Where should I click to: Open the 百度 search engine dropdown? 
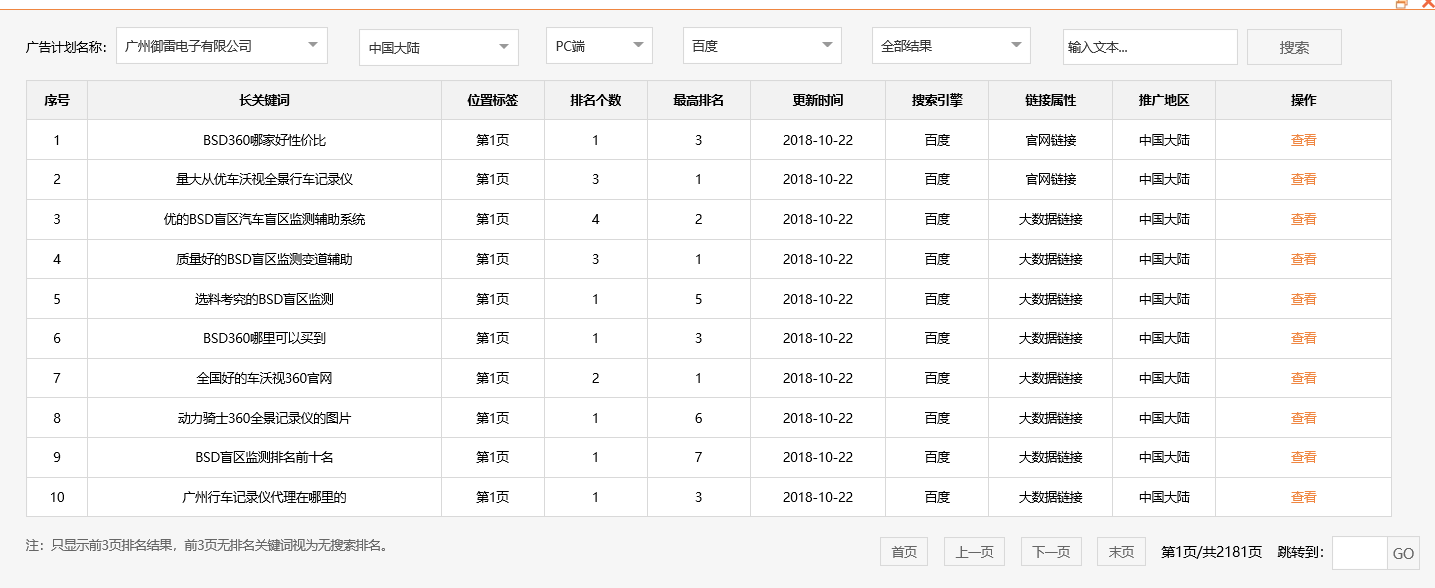761,45
